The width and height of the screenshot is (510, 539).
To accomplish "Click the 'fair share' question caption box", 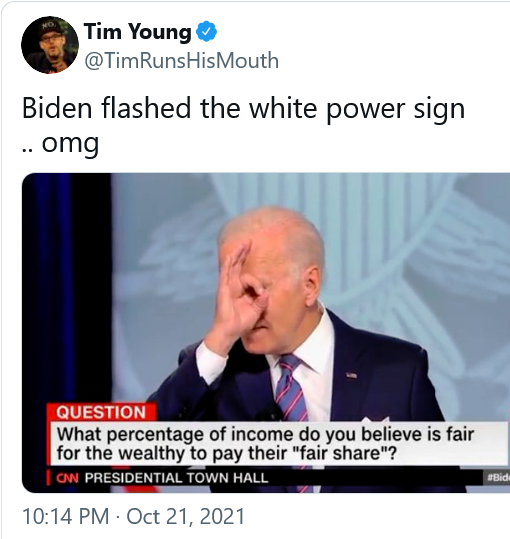I will coord(278,443).
